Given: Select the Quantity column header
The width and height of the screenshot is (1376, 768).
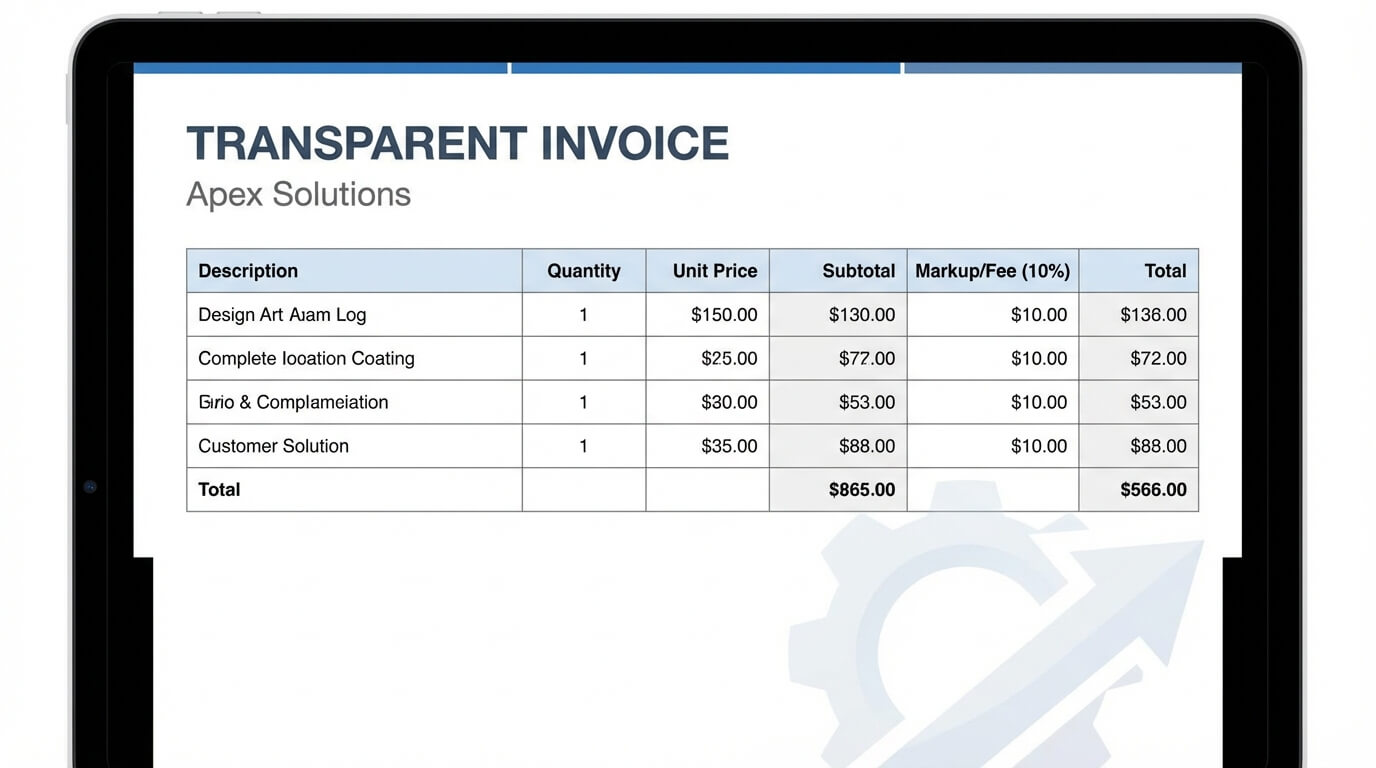Looking at the screenshot, I should (x=583, y=271).
